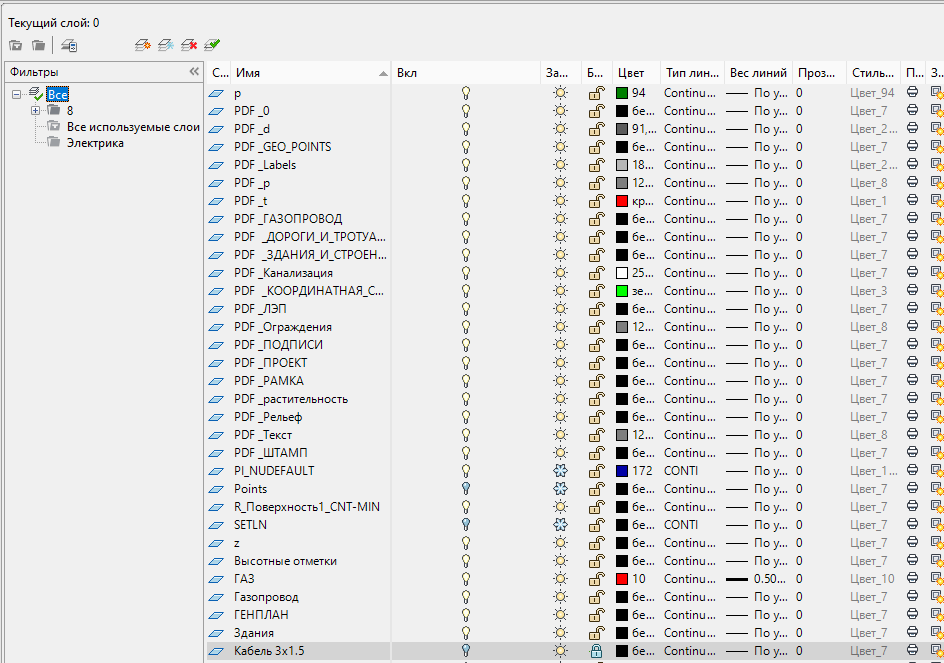Screen dimensions: 944x663
Task: Select the R_Поверхность1_CNT-MIN layer
Action: pyautogui.click(x=307, y=507)
